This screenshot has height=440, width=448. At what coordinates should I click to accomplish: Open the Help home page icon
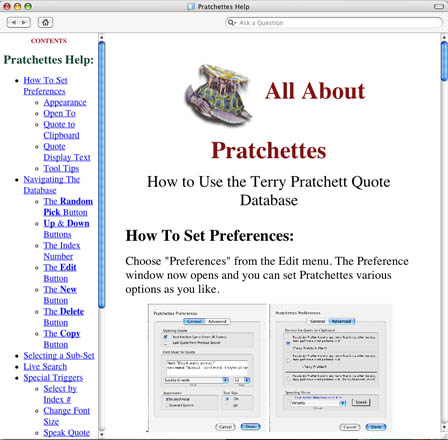coord(45,22)
